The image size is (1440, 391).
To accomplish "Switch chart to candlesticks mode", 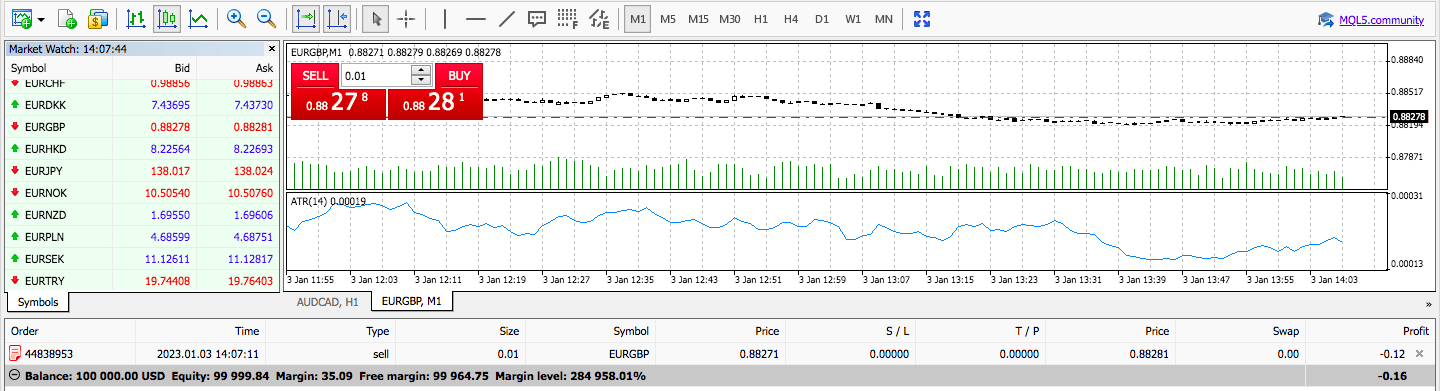I will tap(168, 18).
